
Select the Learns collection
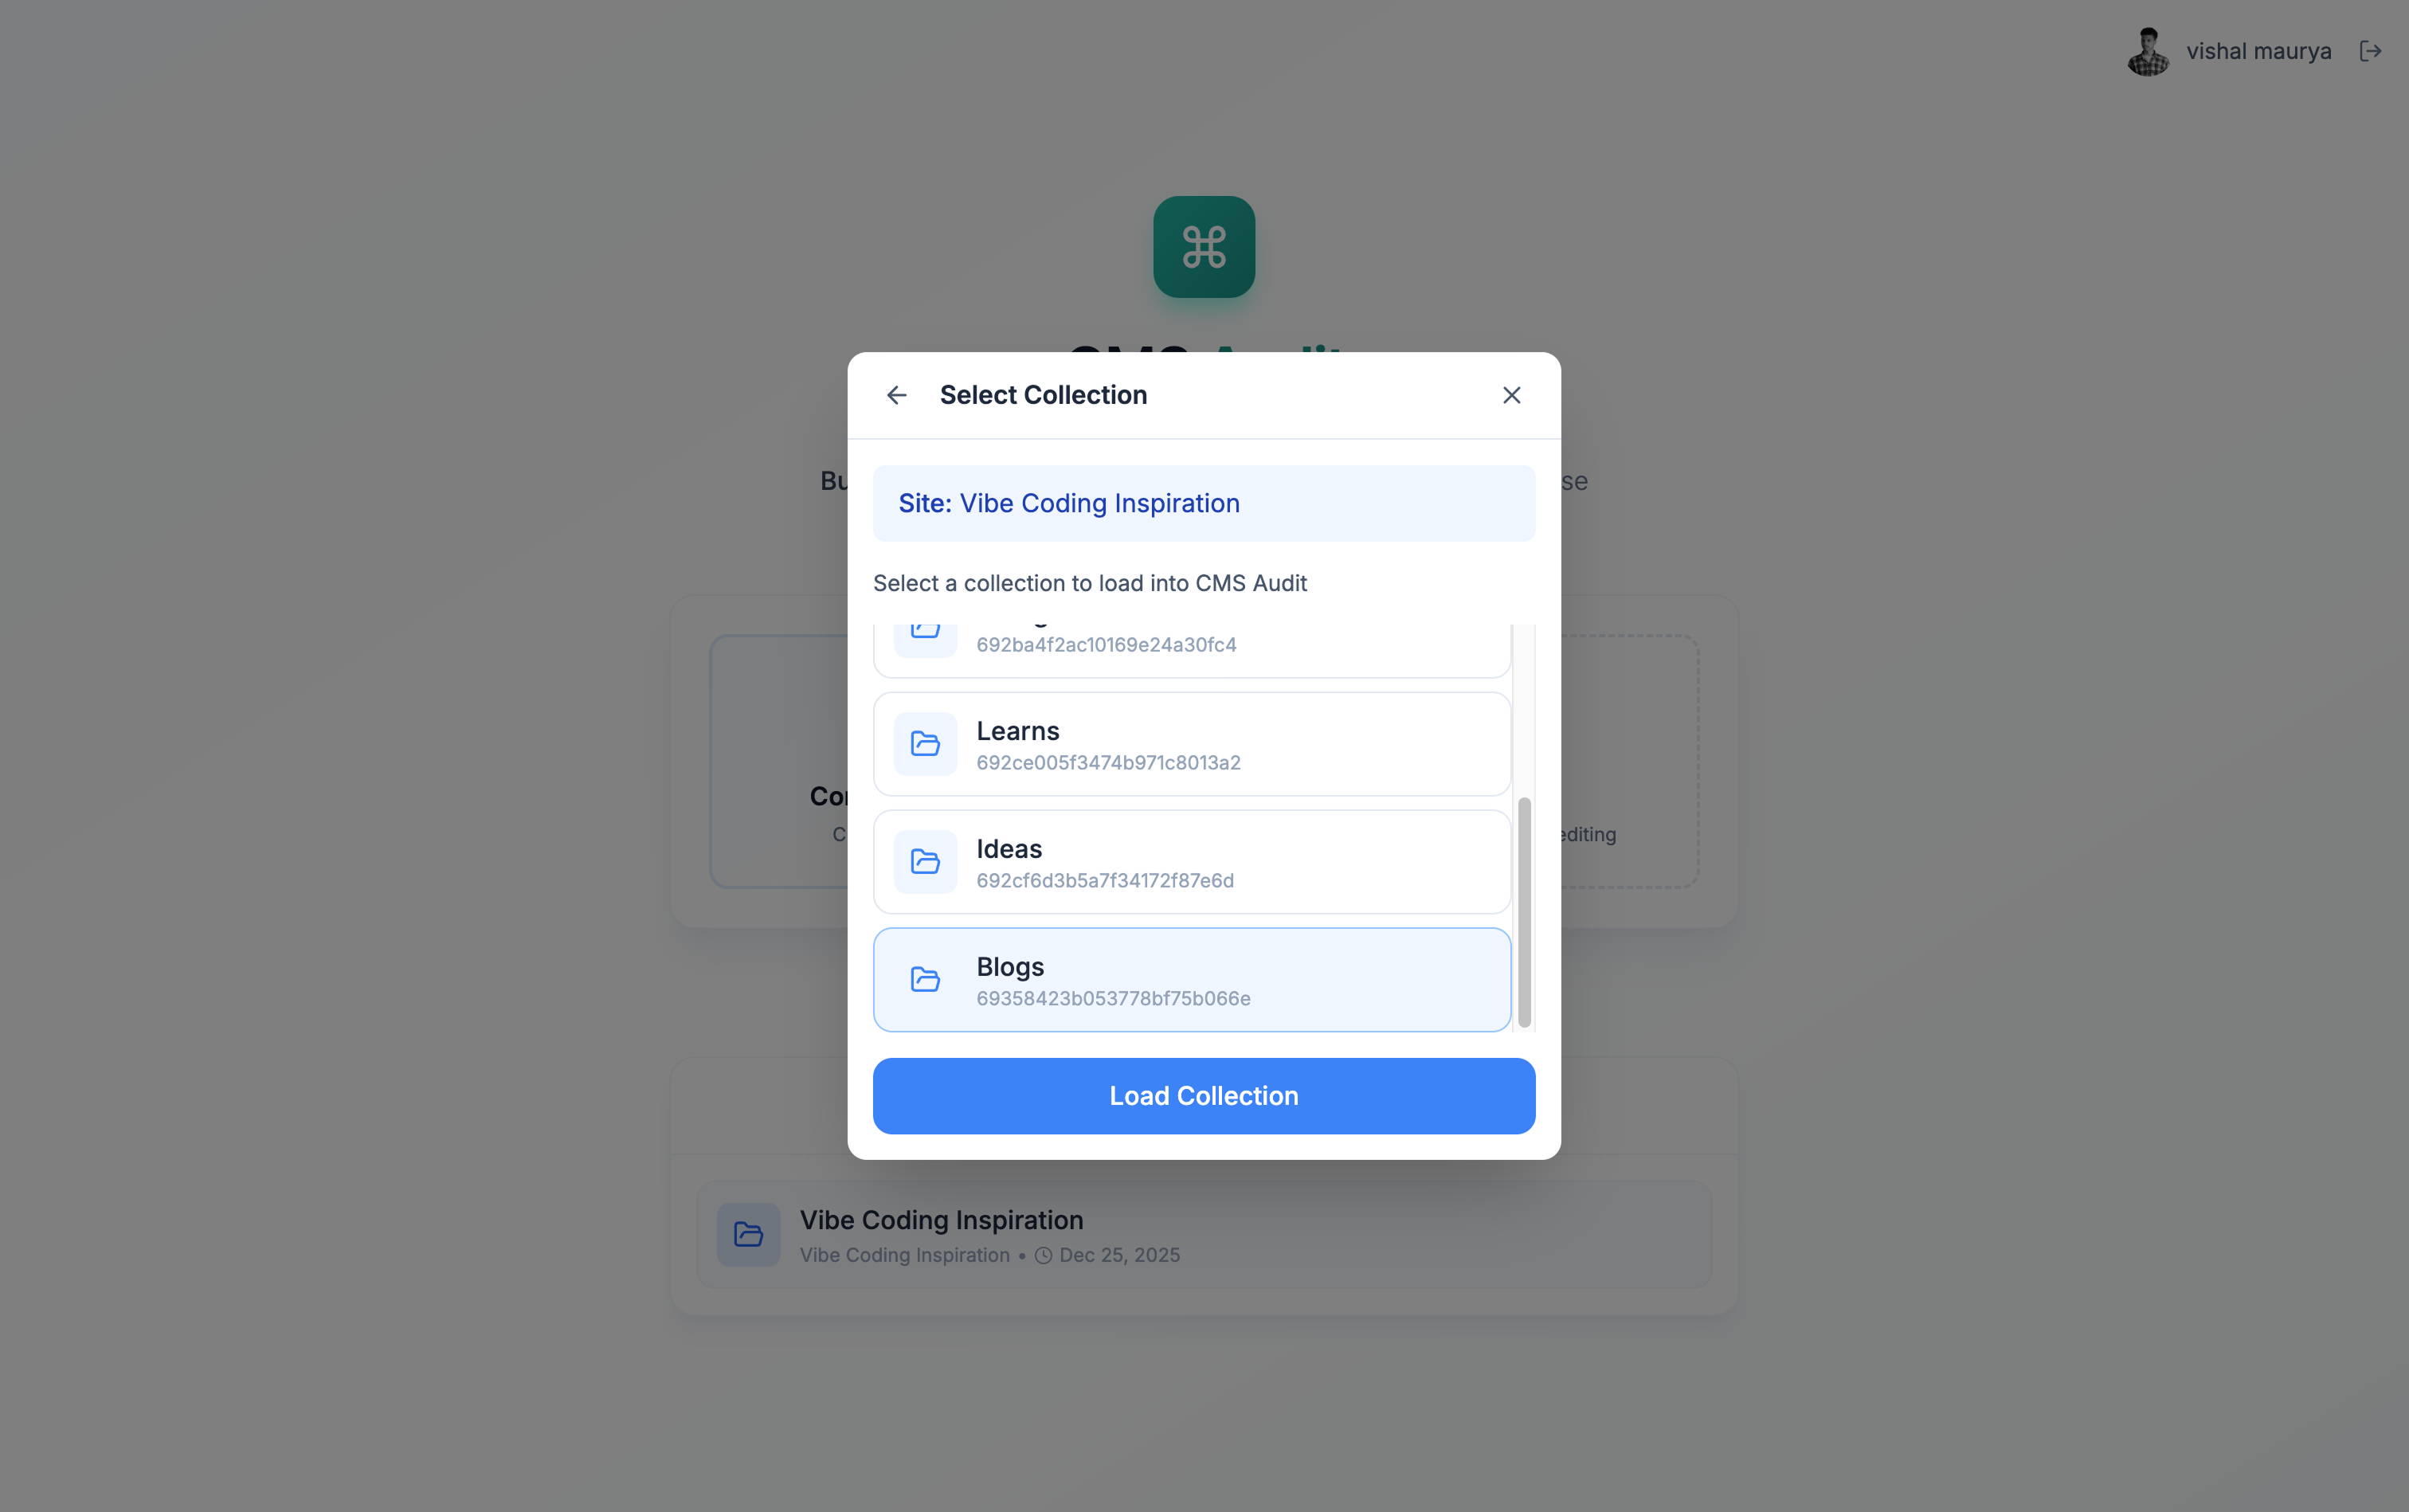[x=1191, y=743]
